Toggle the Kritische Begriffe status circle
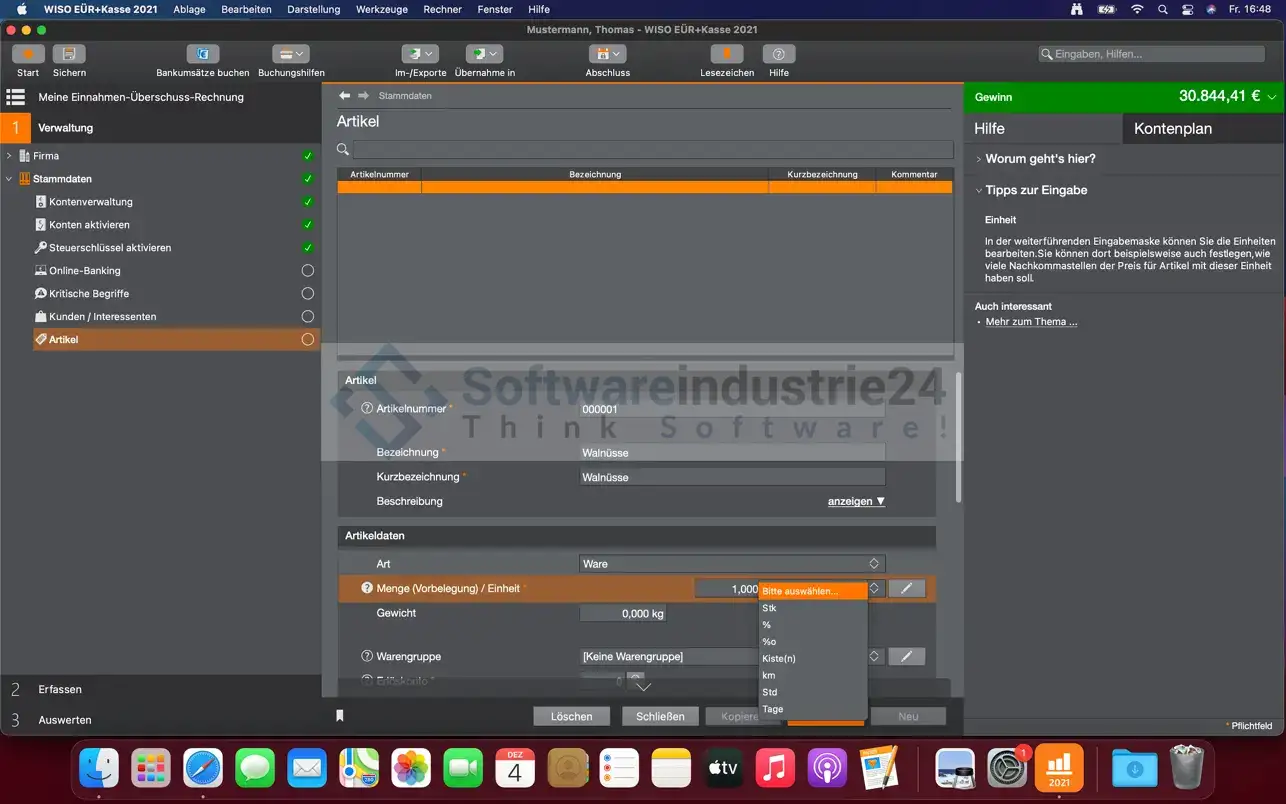1286x804 pixels. click(x=307, y=294)
